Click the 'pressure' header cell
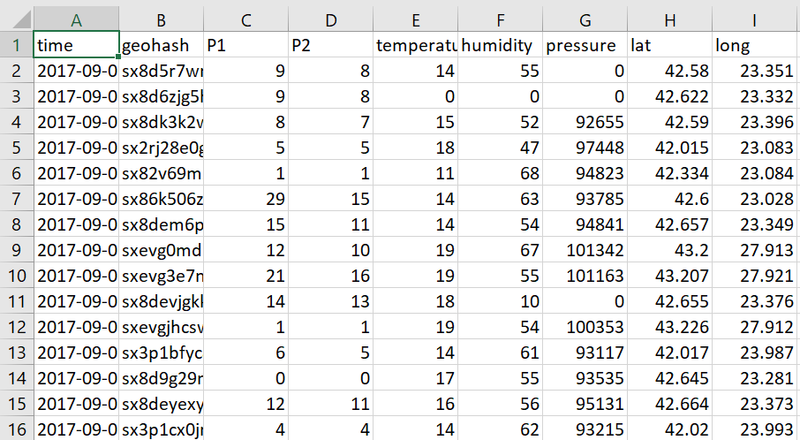The height and width of the screenshot is (440, 800). 585,45
